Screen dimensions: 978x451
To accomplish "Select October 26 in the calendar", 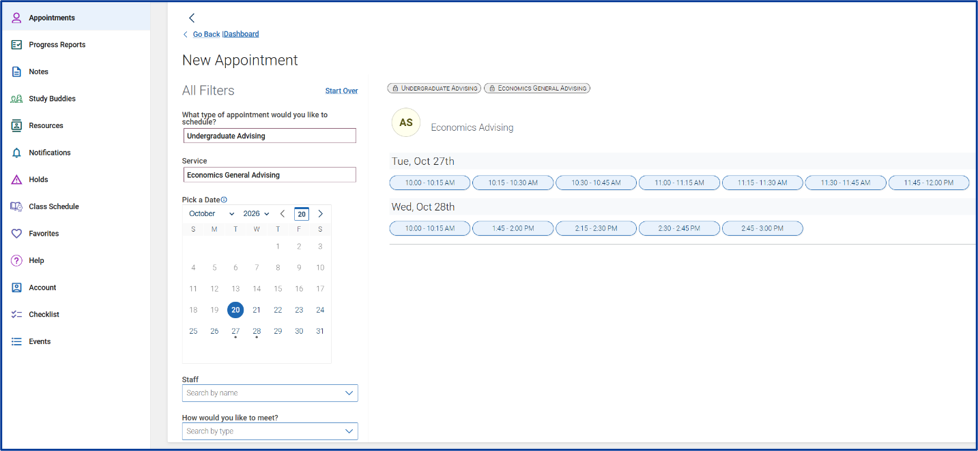I will pos(215,331).
